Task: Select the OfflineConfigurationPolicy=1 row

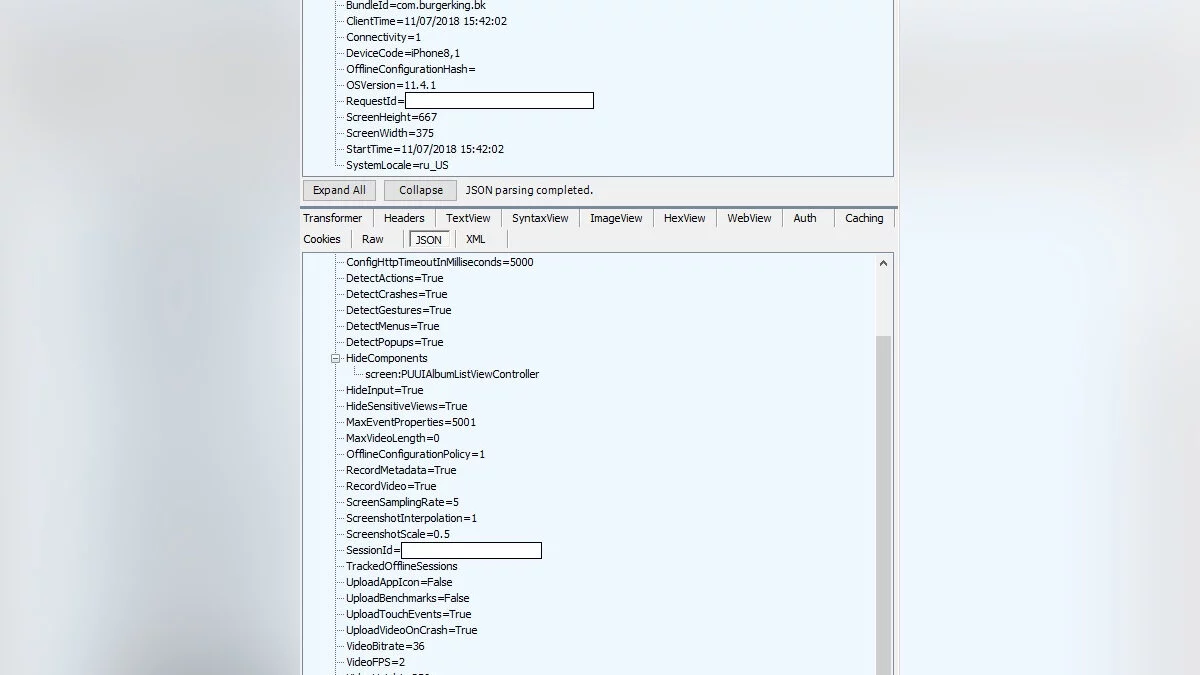Action: tap(415, 454)
